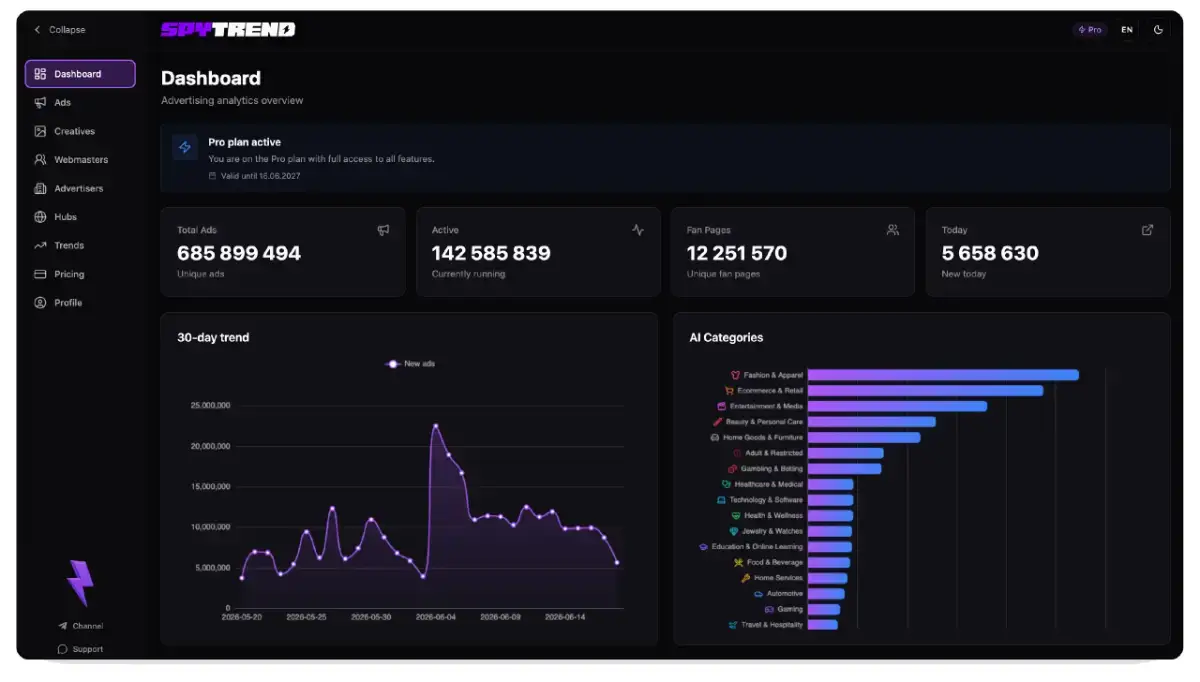Click the Fashion & Apparel category icon

click(x=735, y=375)
